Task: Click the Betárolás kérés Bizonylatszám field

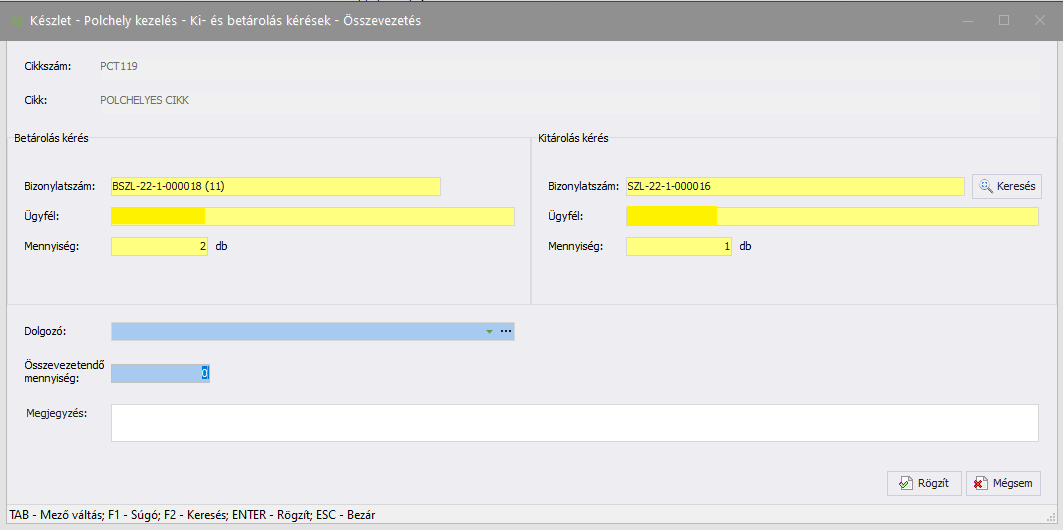Action: [275, 186]
